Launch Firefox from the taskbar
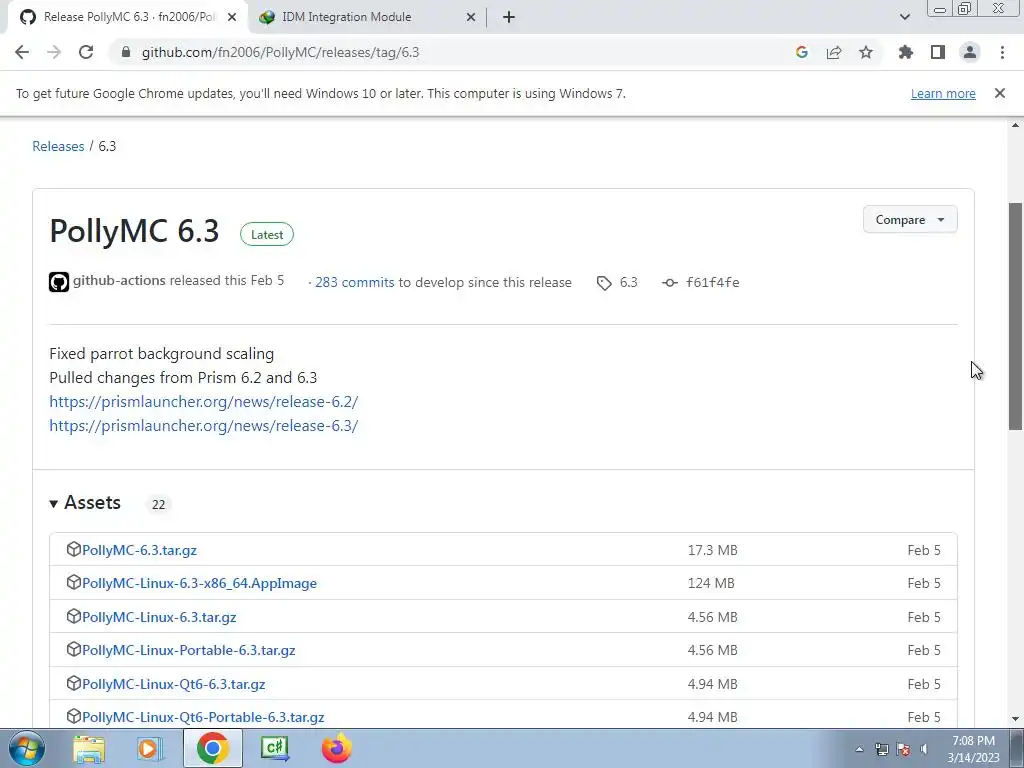The width and height of the screenshot is (1024, 768). click(336, 748)
